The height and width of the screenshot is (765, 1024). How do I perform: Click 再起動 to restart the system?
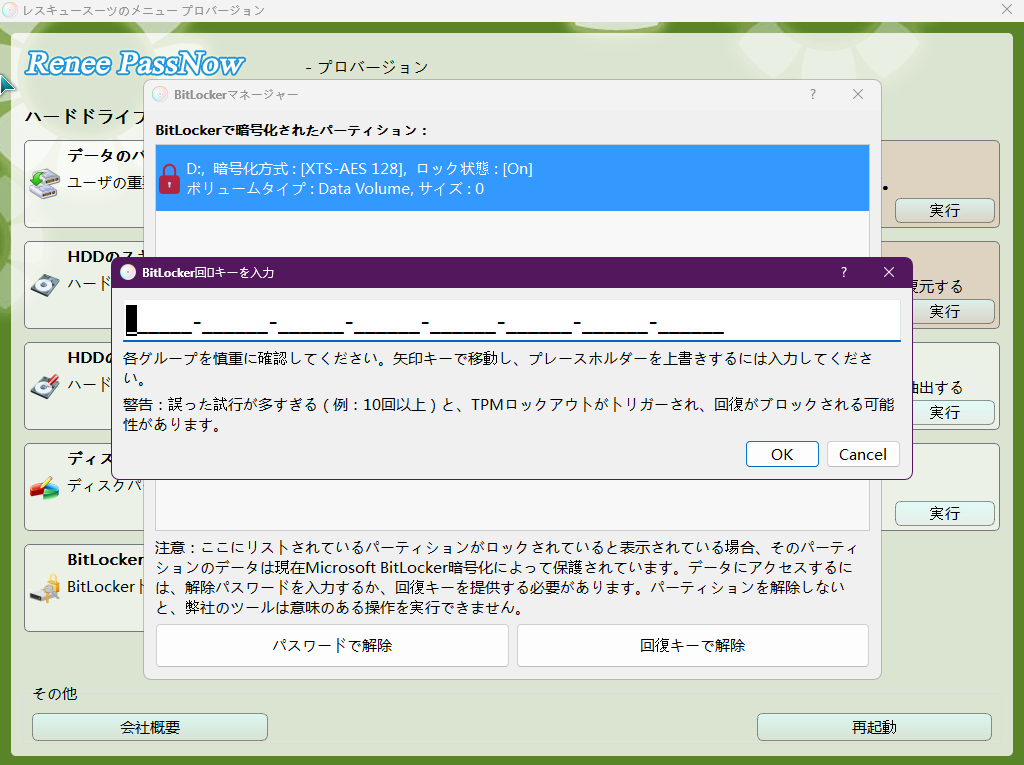(x=873, y=727)
